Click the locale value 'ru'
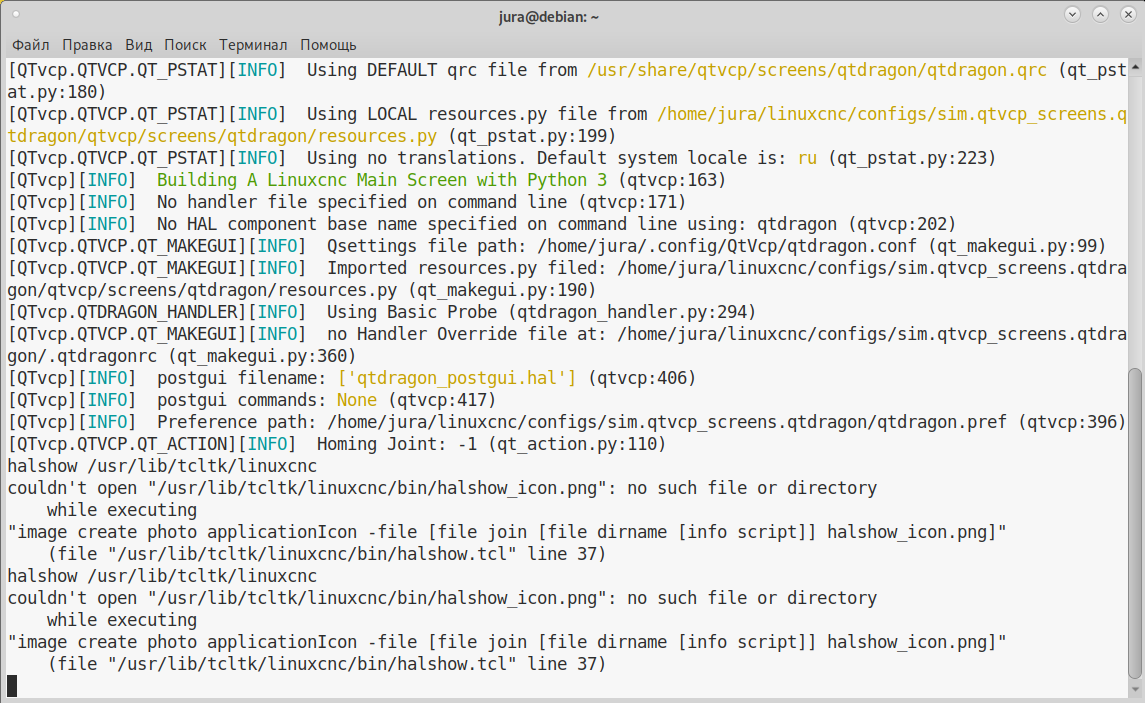The height and width of the screenshot is (703, 1145). [807, 158]
